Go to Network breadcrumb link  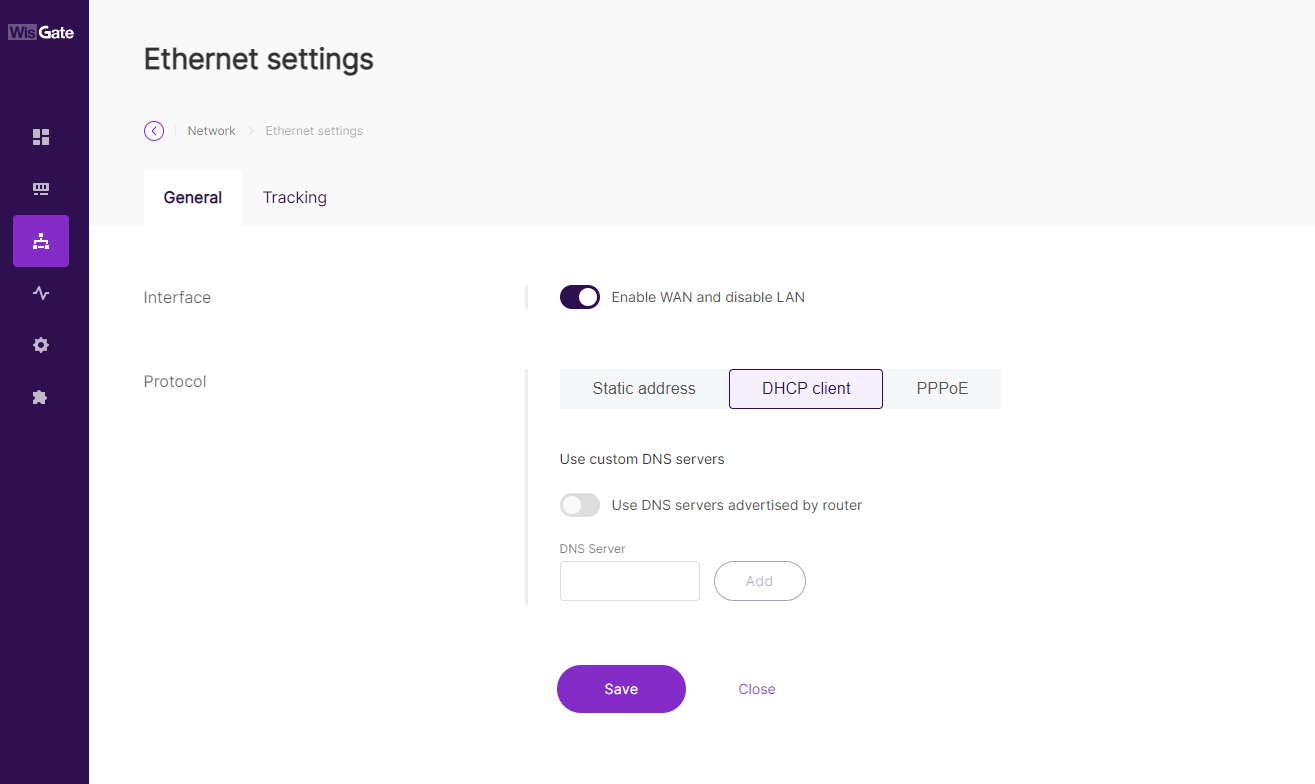coord(212,131)
